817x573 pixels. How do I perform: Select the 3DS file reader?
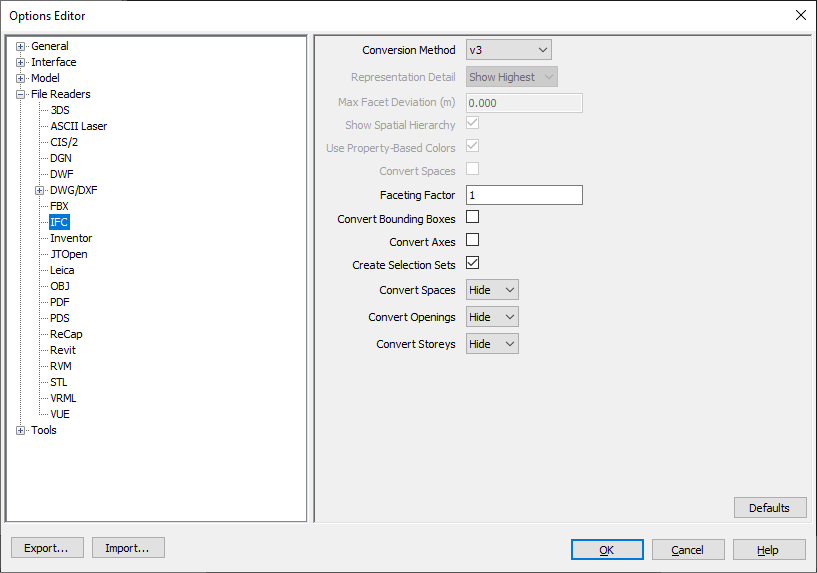coord(60,110)
